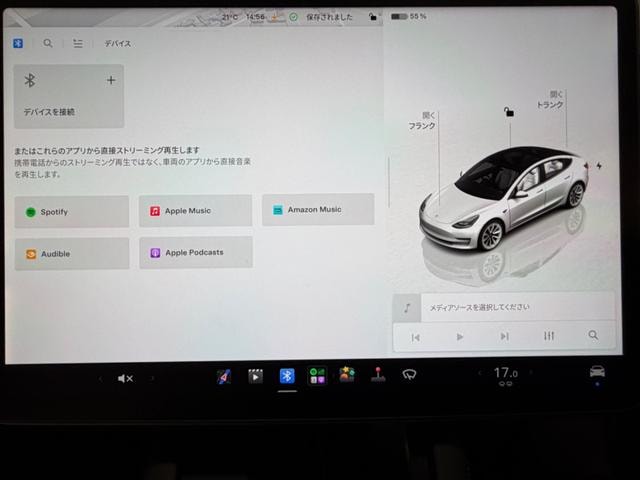Viewport: 640px width, 480px height.
Task: Tap the 21°C outside temperature
Action: [x=230, y=17]
